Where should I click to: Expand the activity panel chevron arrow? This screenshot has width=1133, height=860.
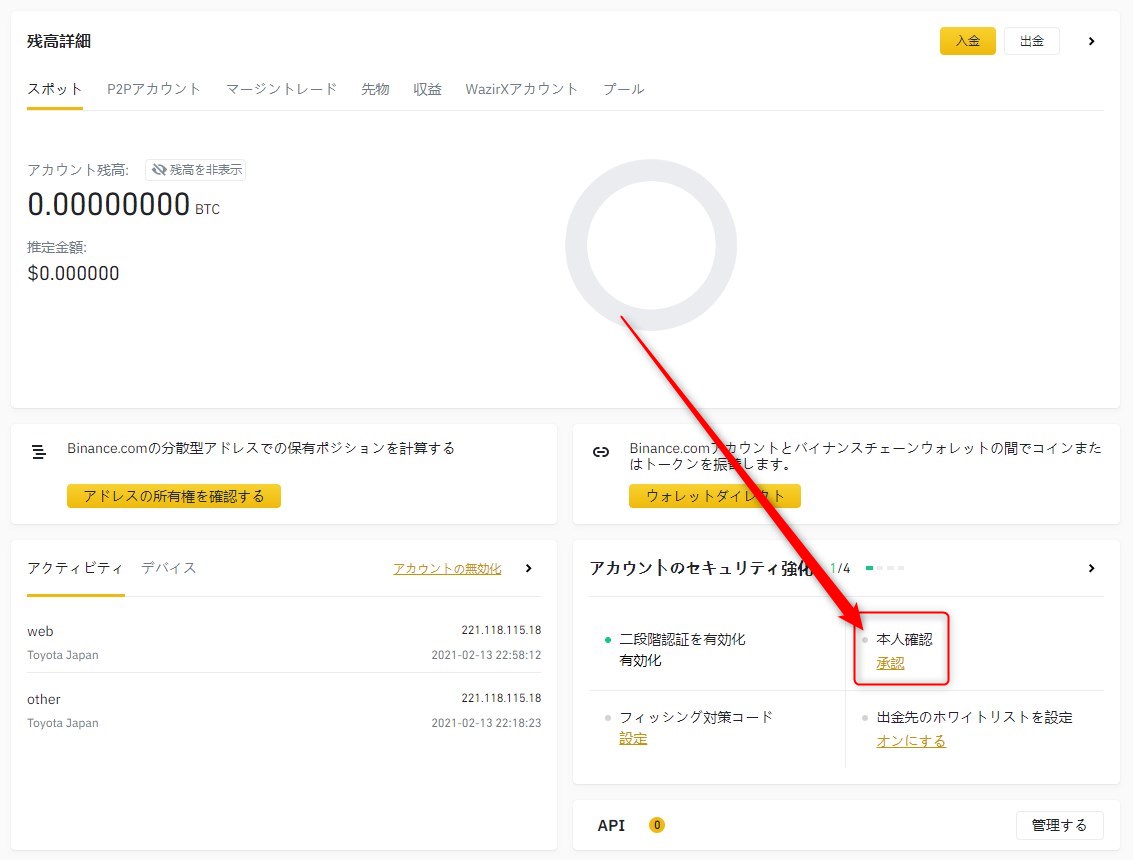(529, 568)
